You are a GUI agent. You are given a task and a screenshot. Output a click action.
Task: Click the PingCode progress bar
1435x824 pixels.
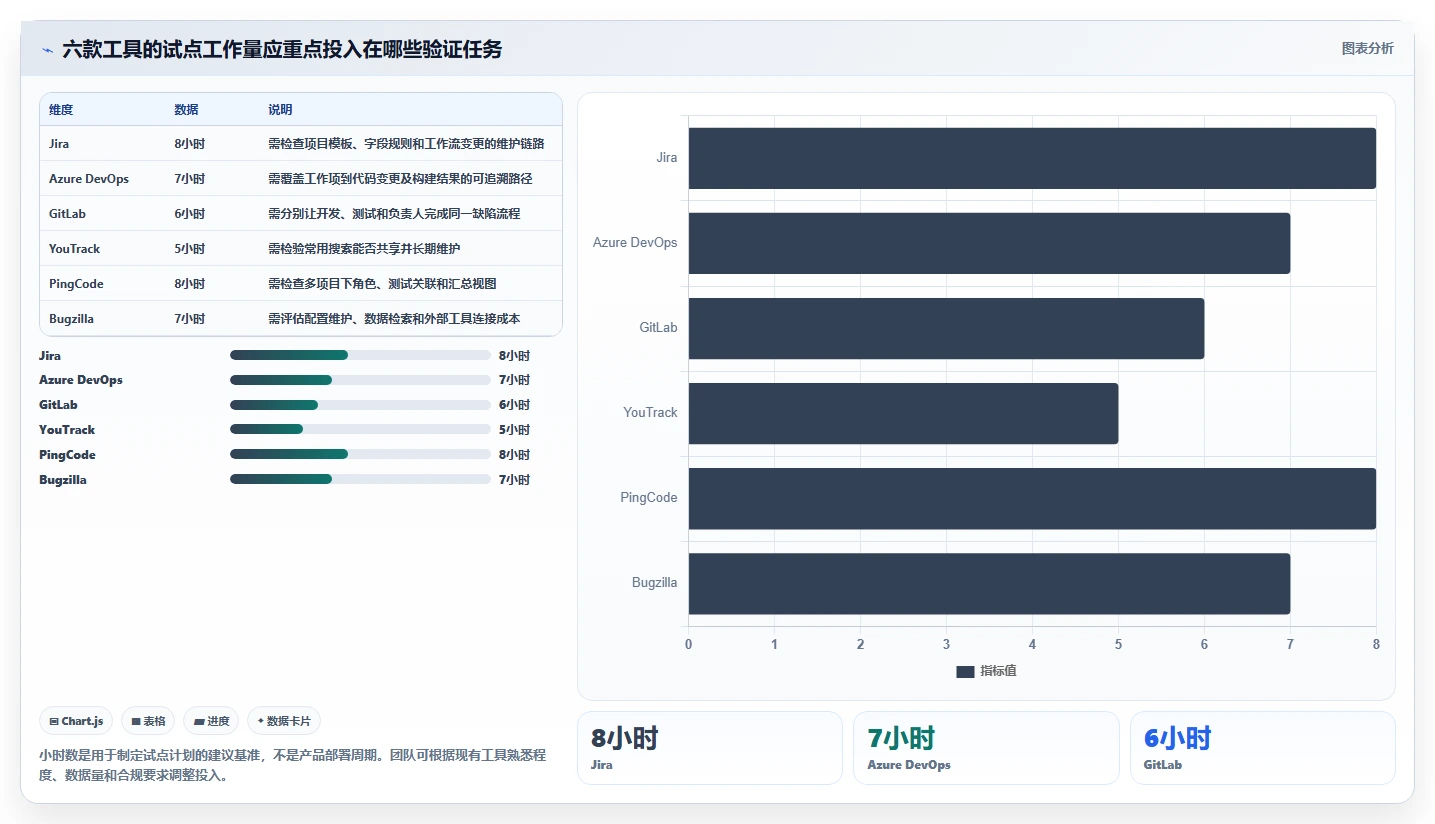(360, 455)
